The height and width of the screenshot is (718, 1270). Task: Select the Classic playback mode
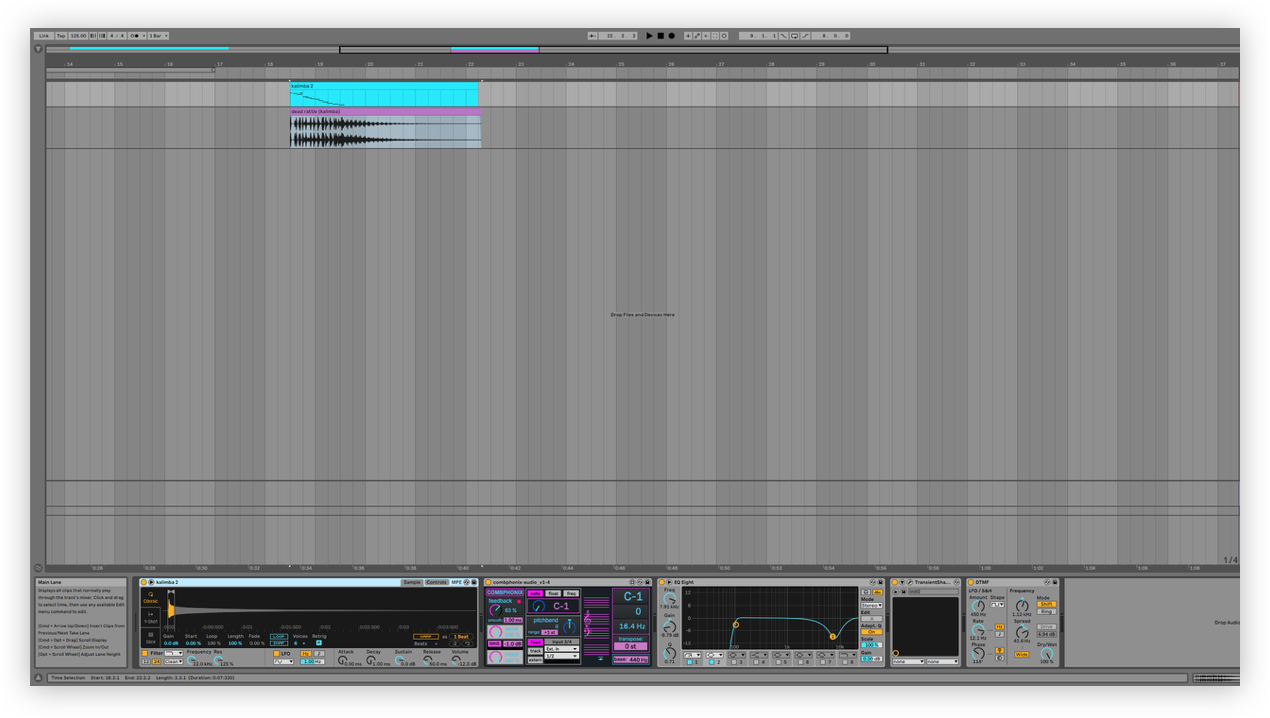pyautogui.click(x=150, y=597)
